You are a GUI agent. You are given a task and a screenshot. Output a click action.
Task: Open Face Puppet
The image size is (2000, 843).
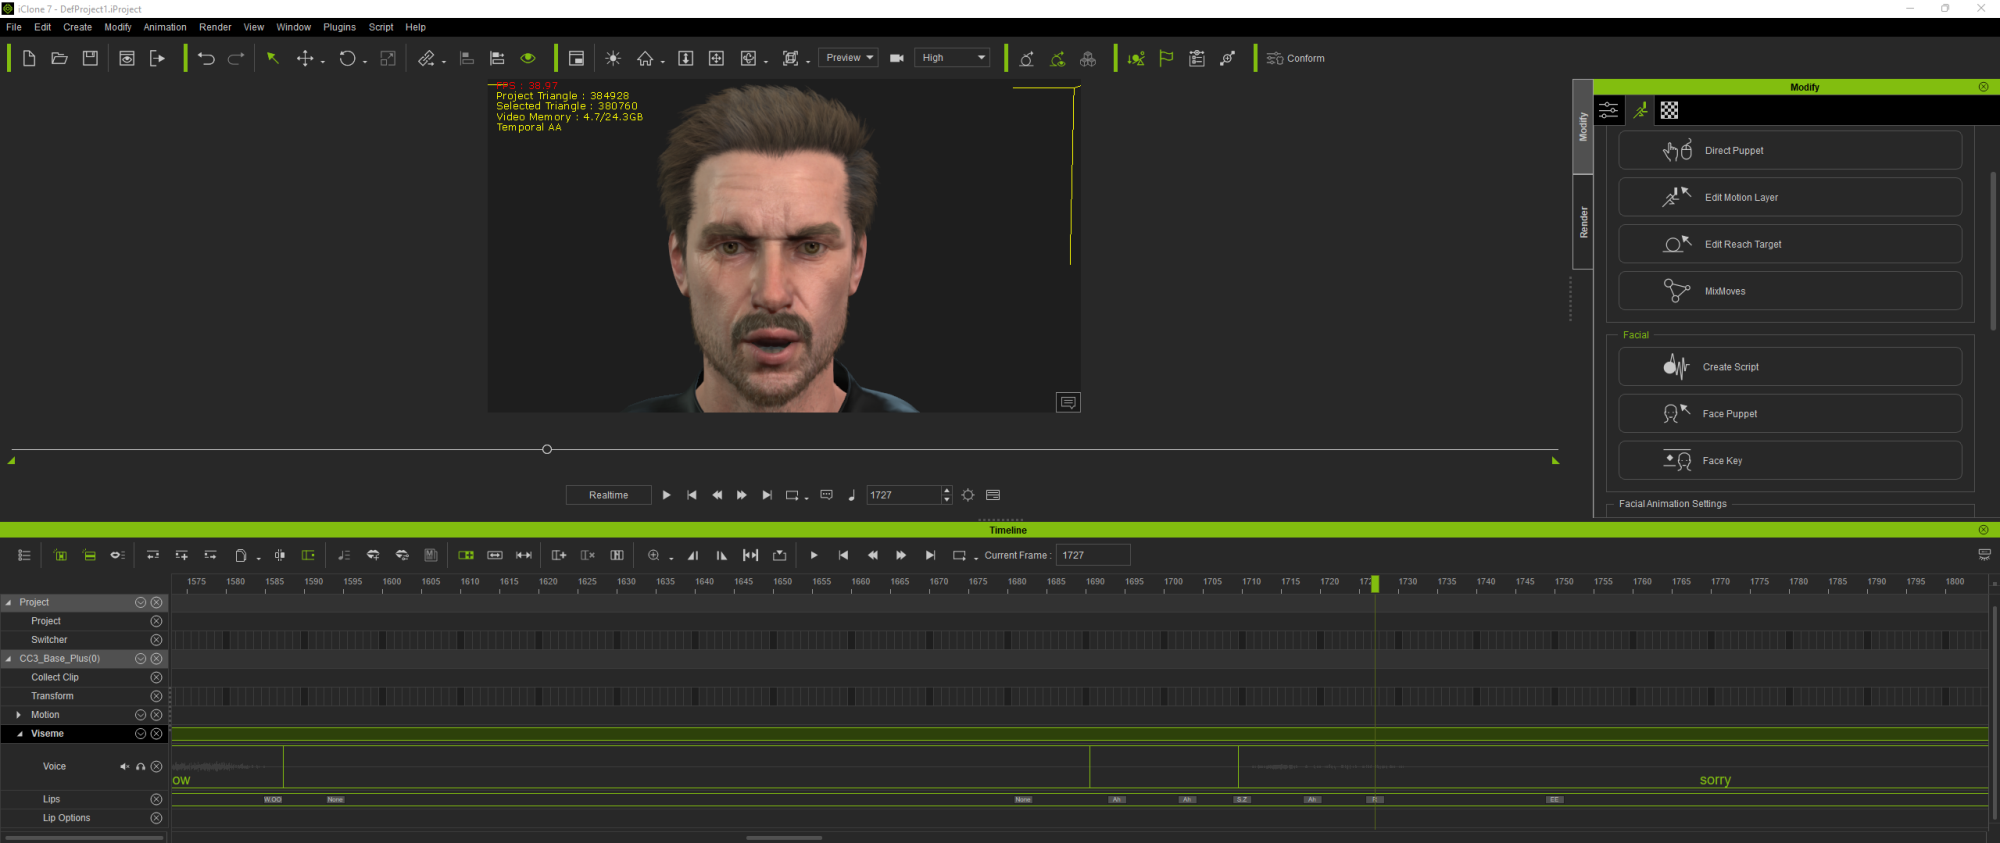pos(1790,414)
